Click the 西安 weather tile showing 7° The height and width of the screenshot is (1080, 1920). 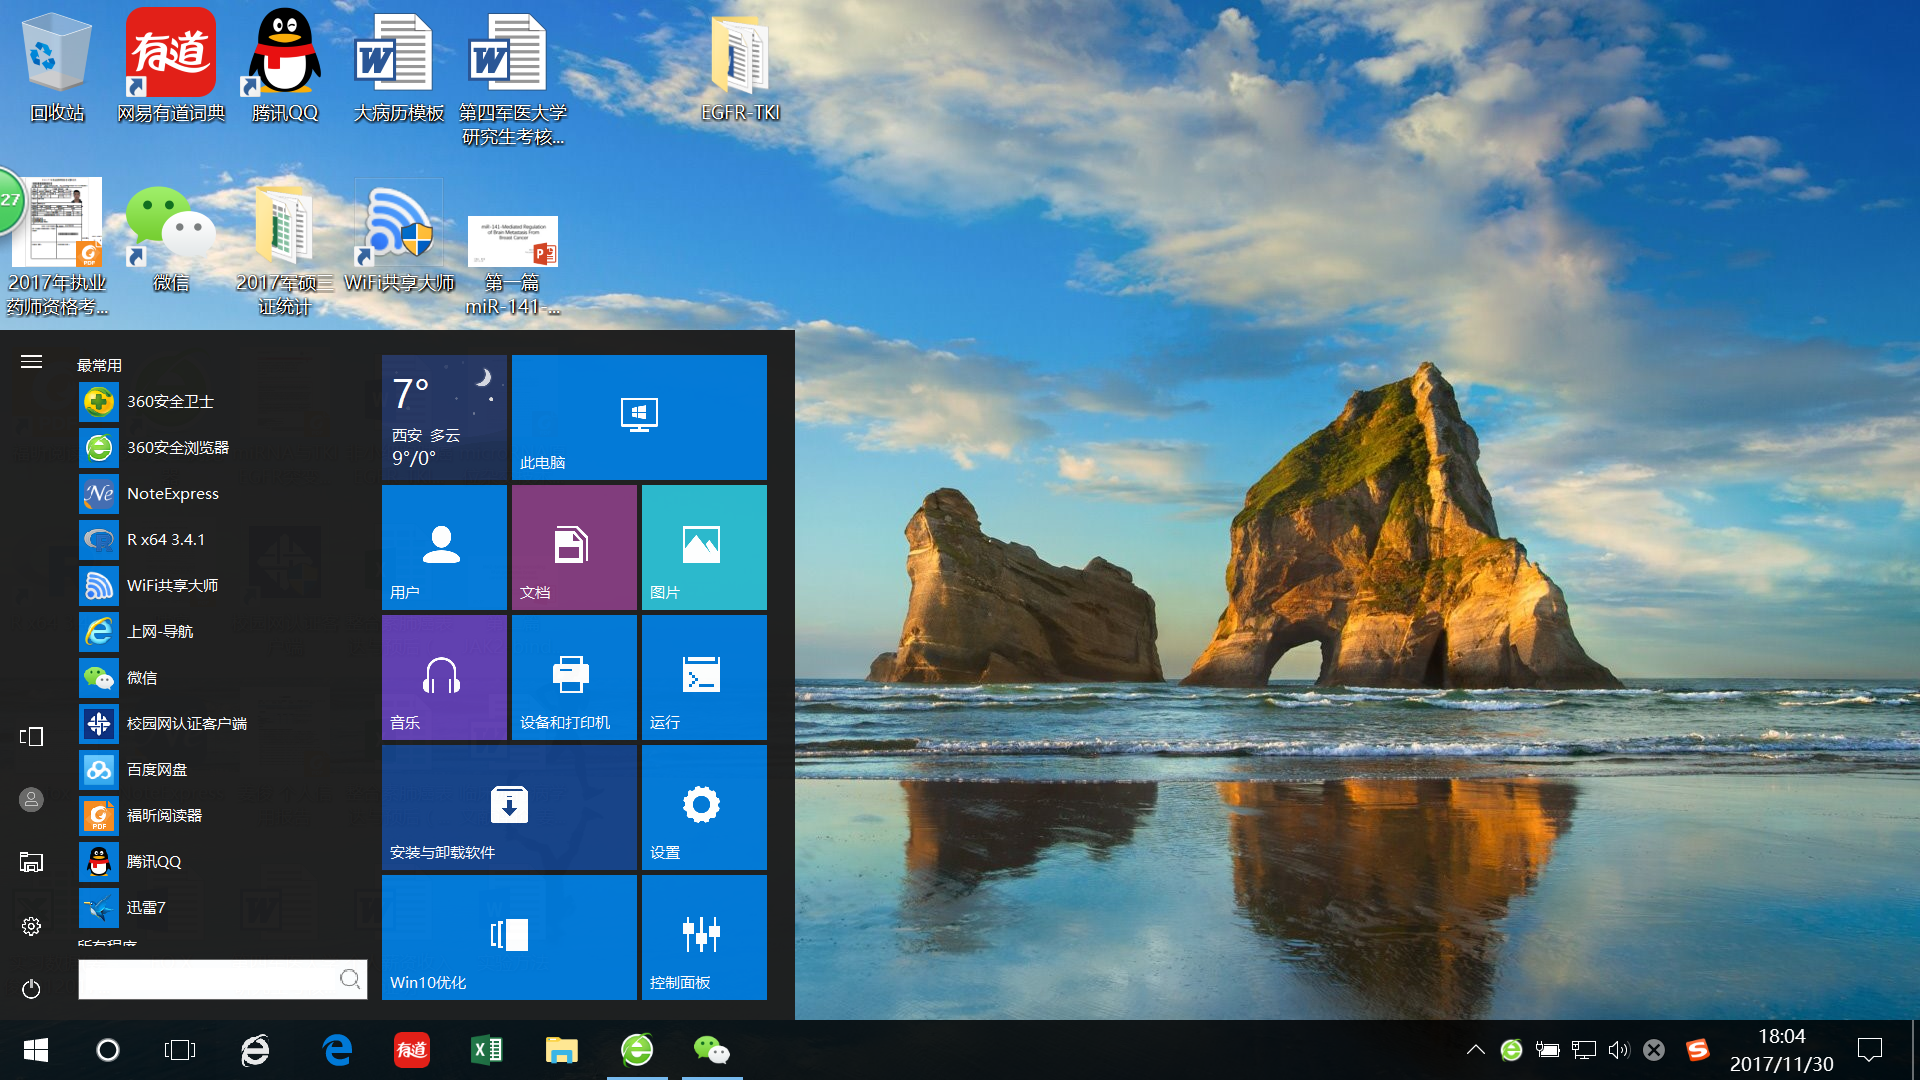tap(443, 417)
